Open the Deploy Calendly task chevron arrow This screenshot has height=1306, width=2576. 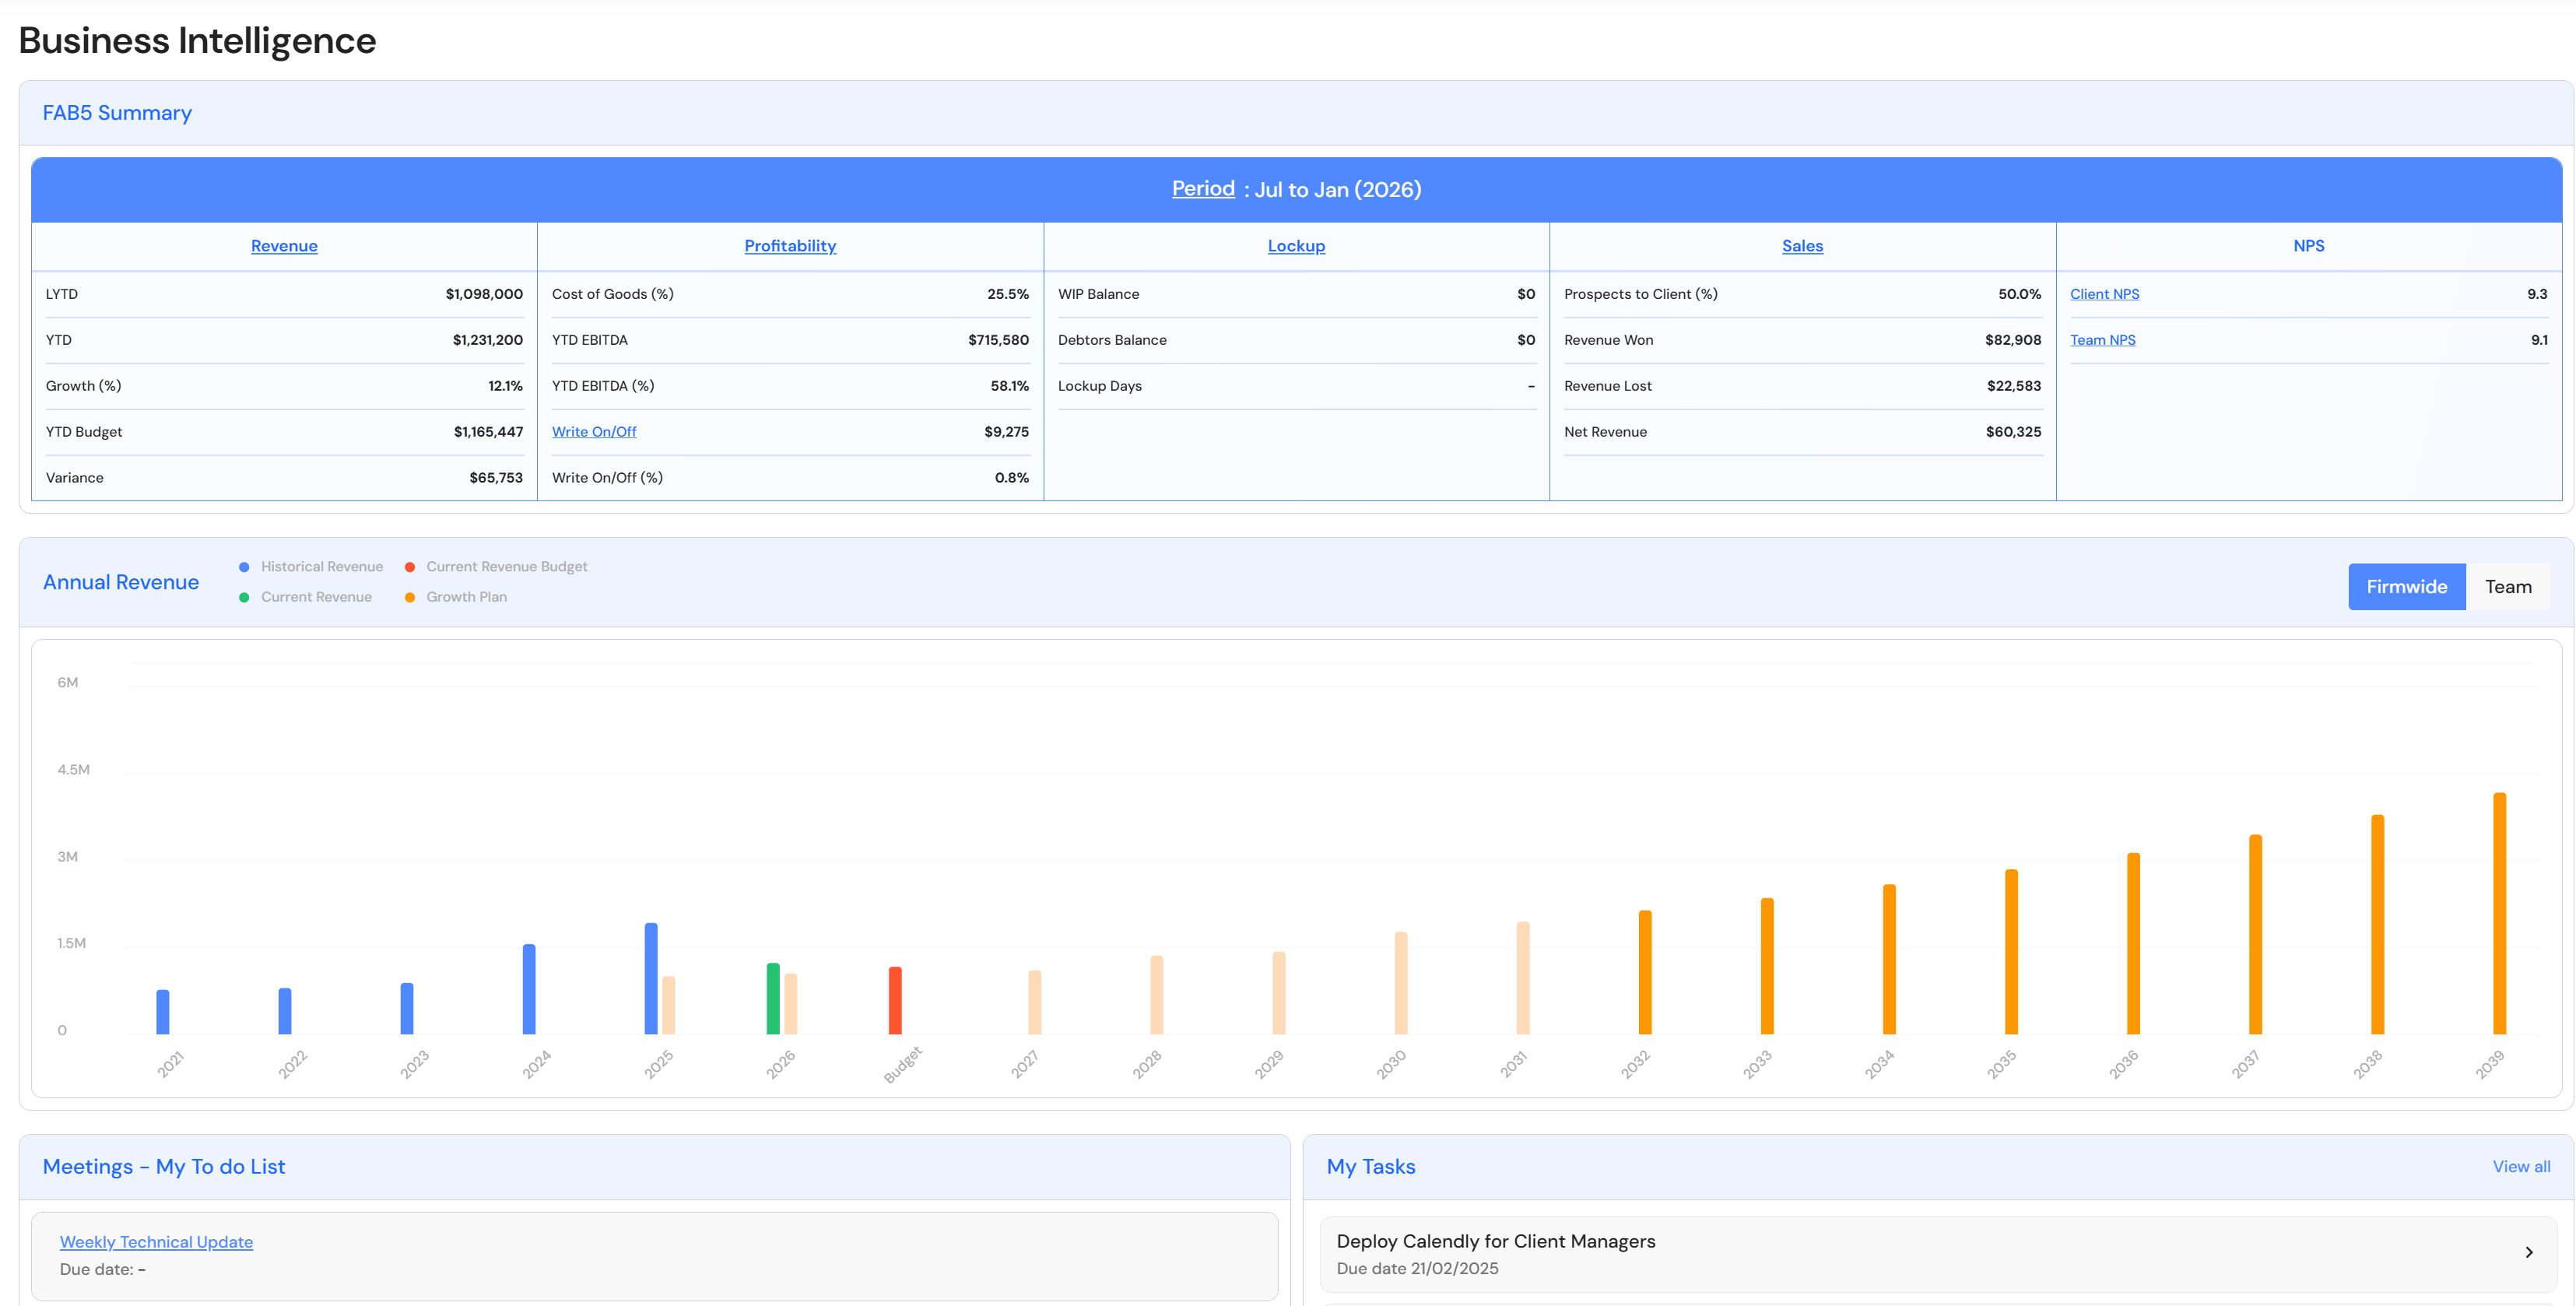[x=2528, y=1253]
